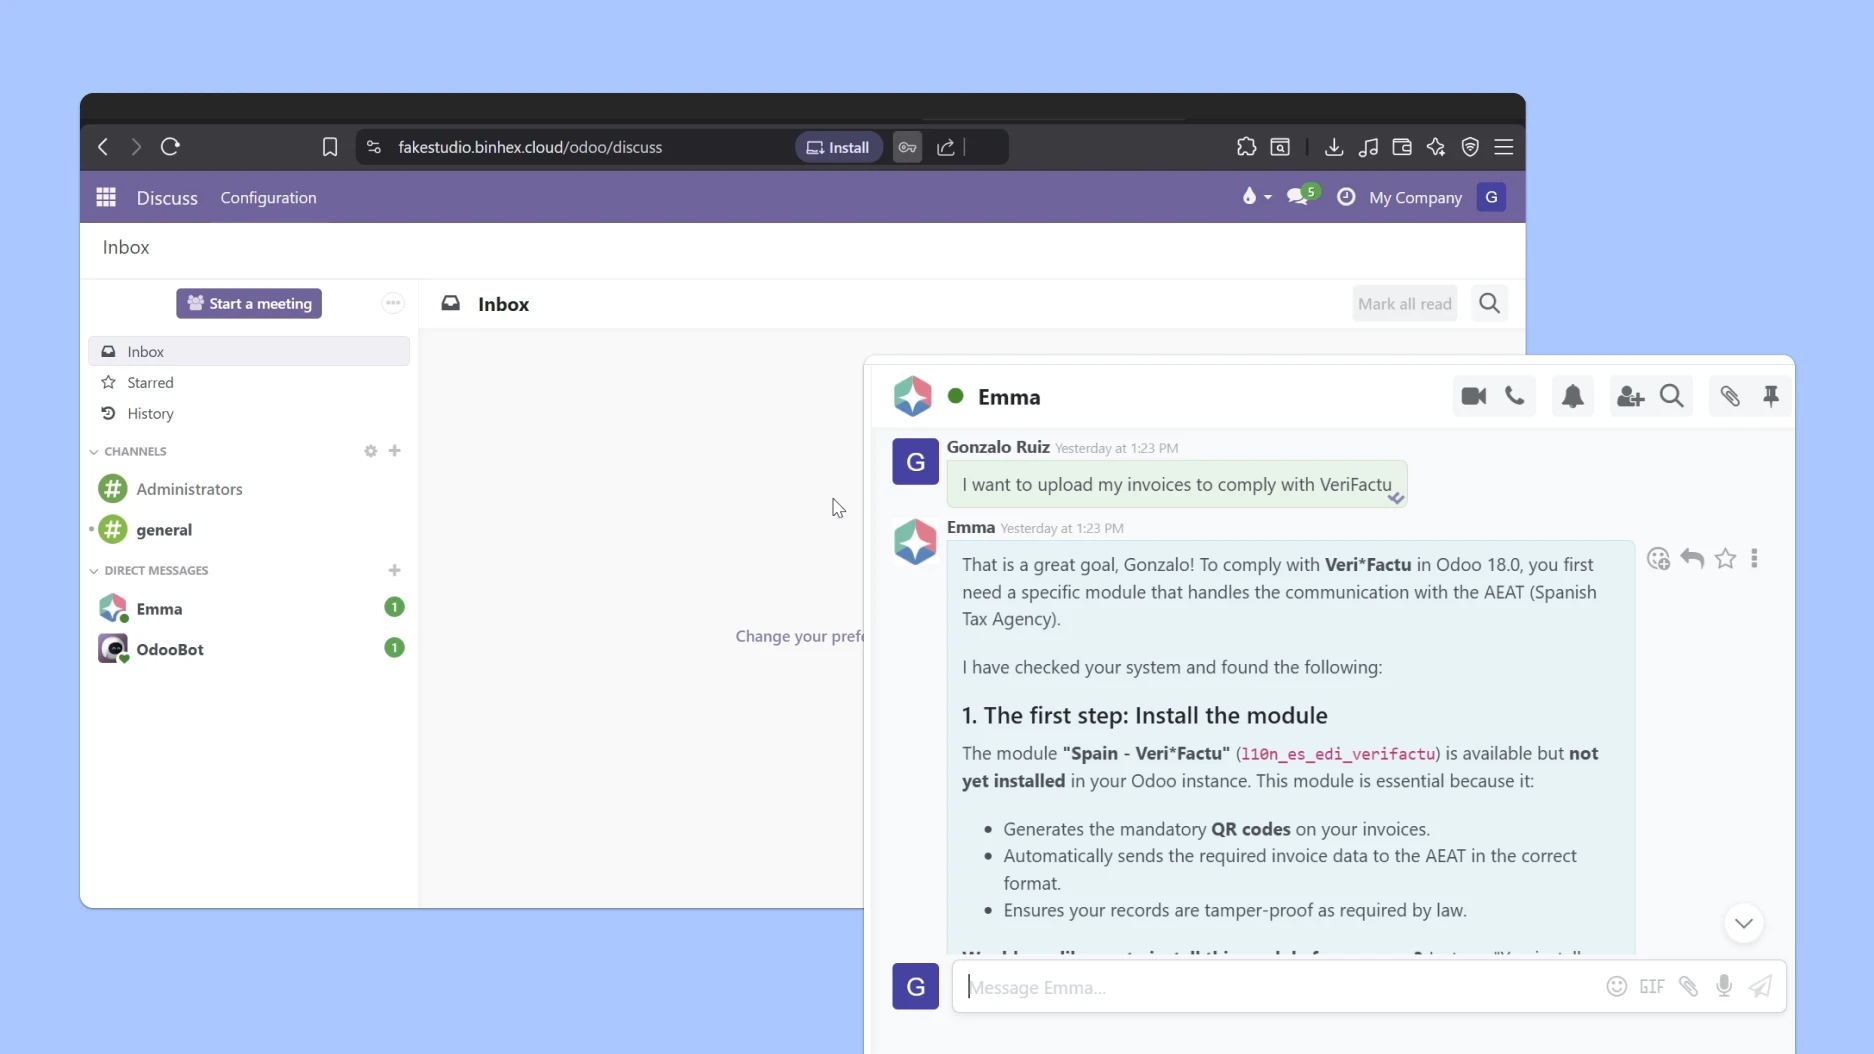Invite people to Emma chat
Image resolution: width=1874 pixels, height=1054 pixels.
click(x=1630, y=396)
